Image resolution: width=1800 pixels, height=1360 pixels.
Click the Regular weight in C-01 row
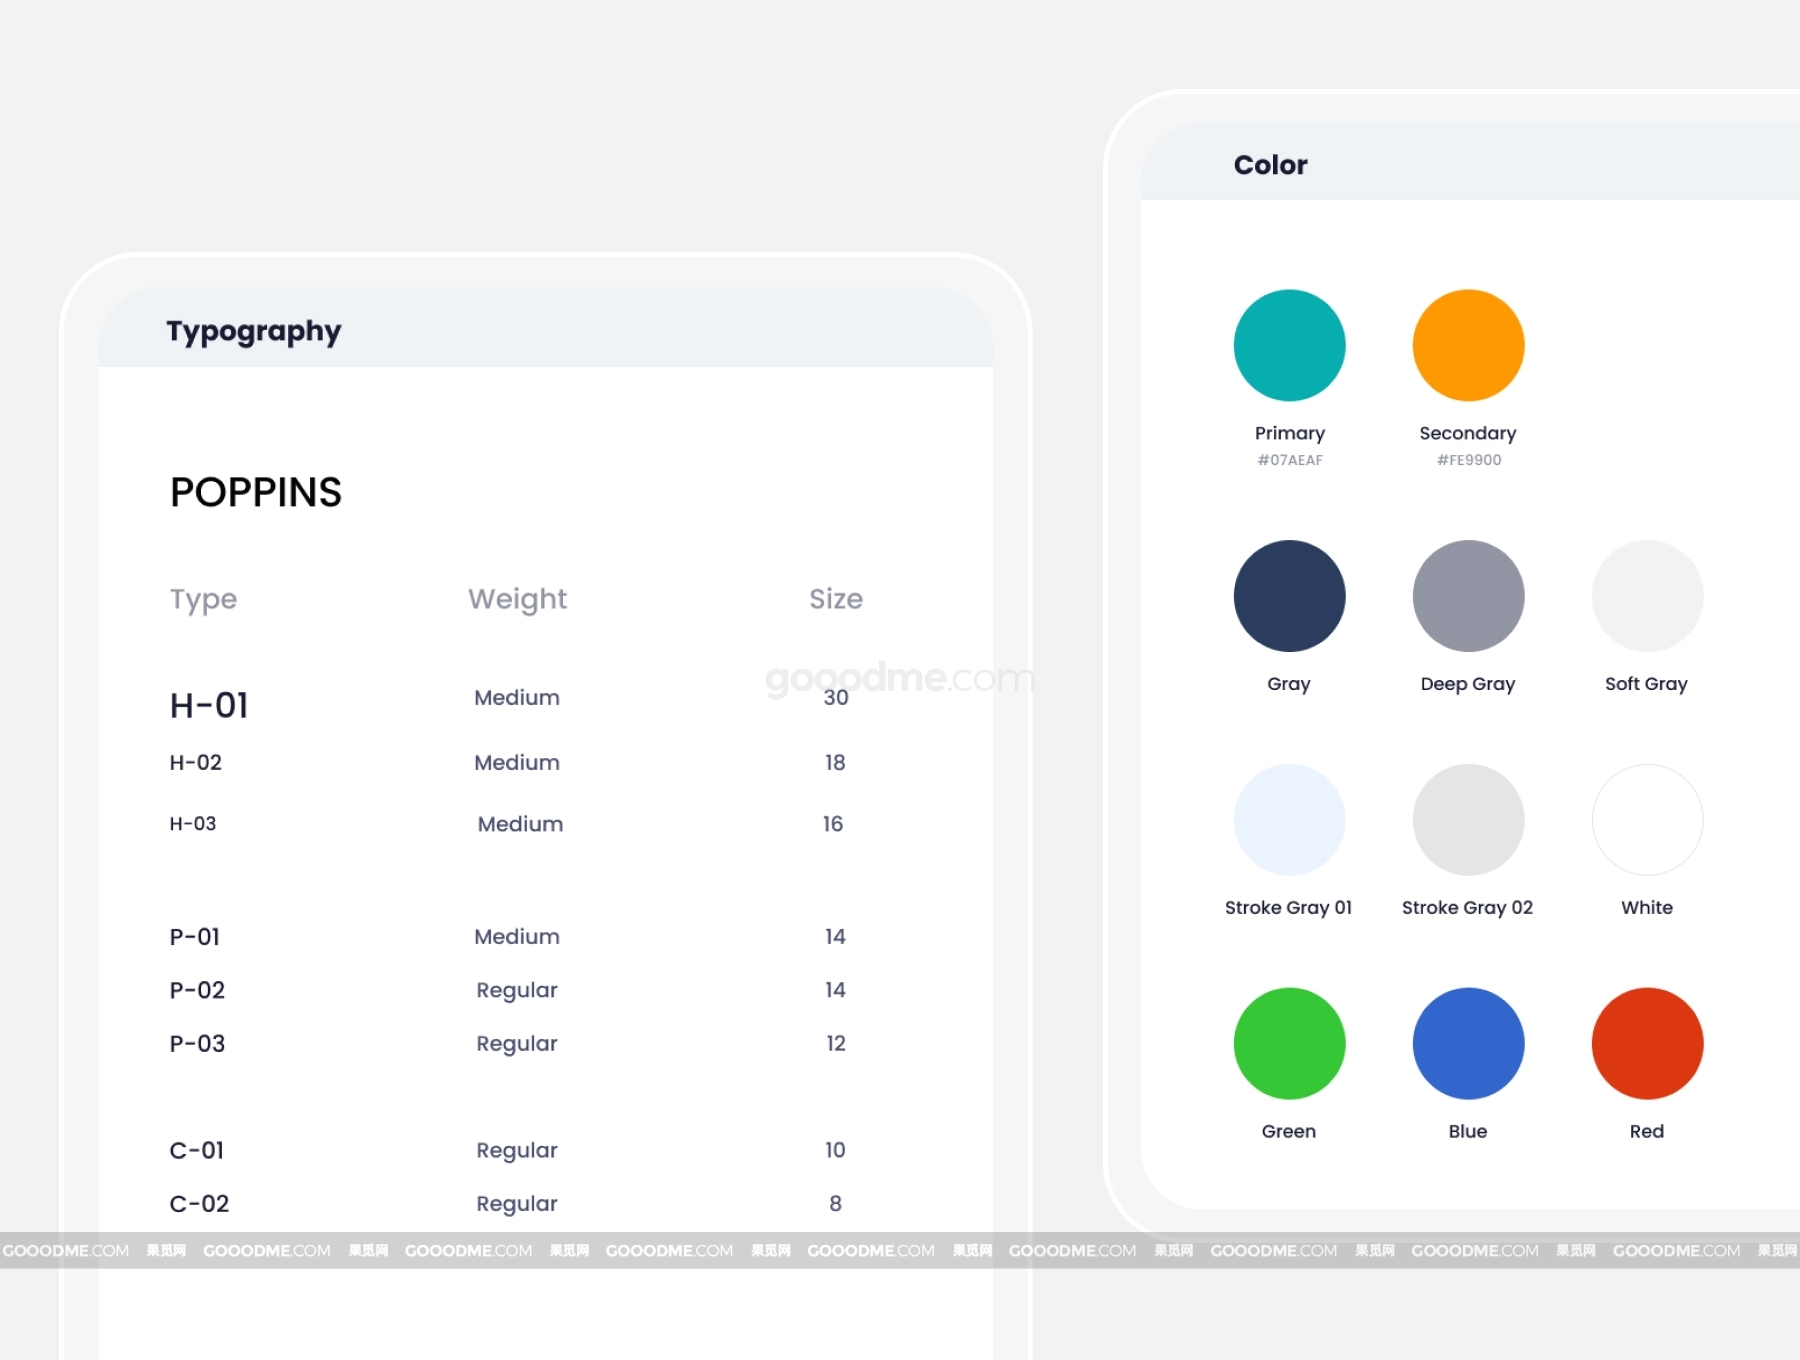click(517, 1151)
